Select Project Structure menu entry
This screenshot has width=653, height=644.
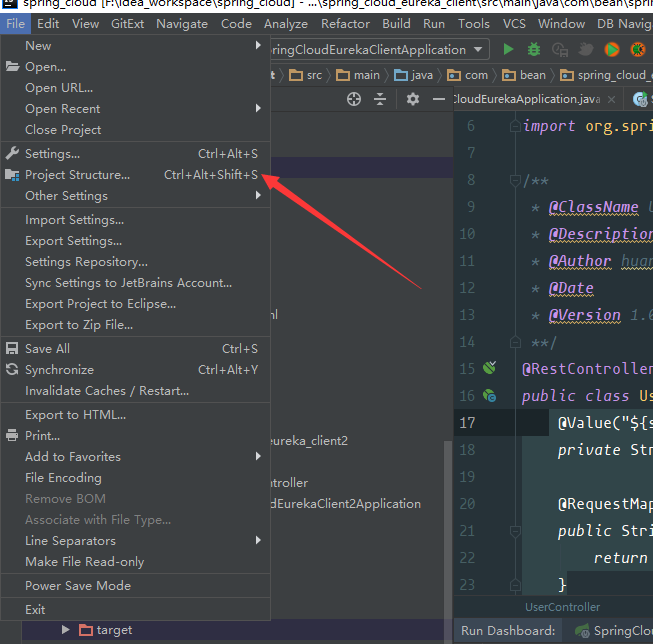(x=136, y=175)
